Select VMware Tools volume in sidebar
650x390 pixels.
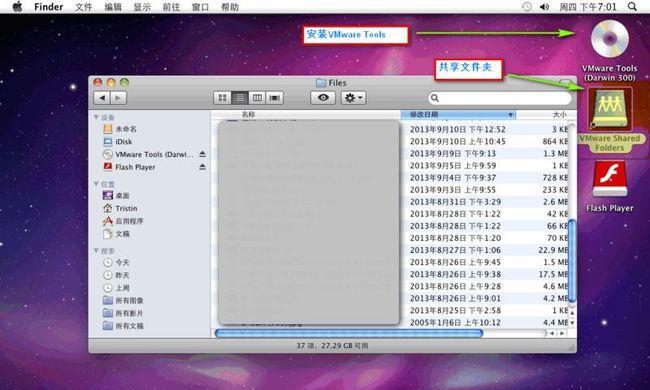148,154
